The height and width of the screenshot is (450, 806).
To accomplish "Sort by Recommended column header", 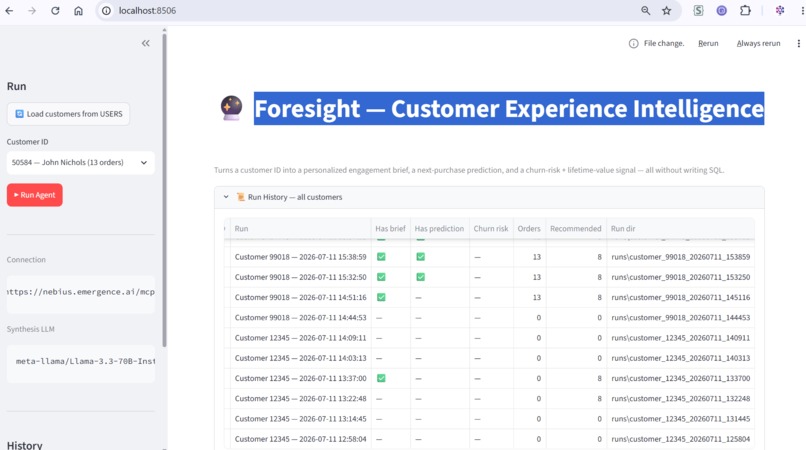I will point(575,229).
